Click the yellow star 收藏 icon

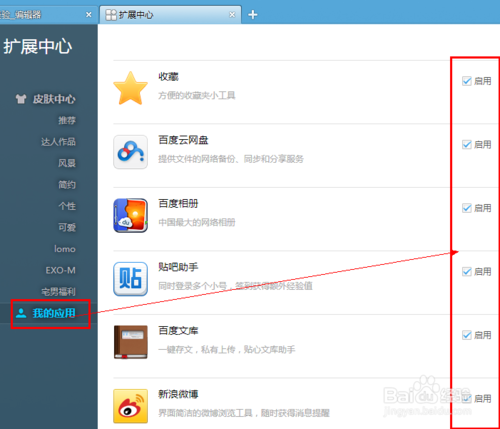[x=130, y=88]
